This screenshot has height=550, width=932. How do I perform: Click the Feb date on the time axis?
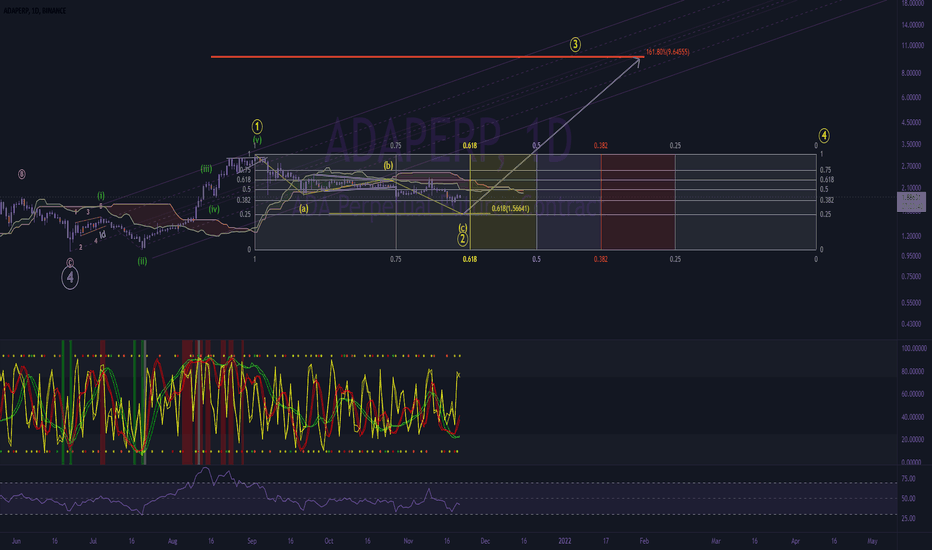pos(644,541)
